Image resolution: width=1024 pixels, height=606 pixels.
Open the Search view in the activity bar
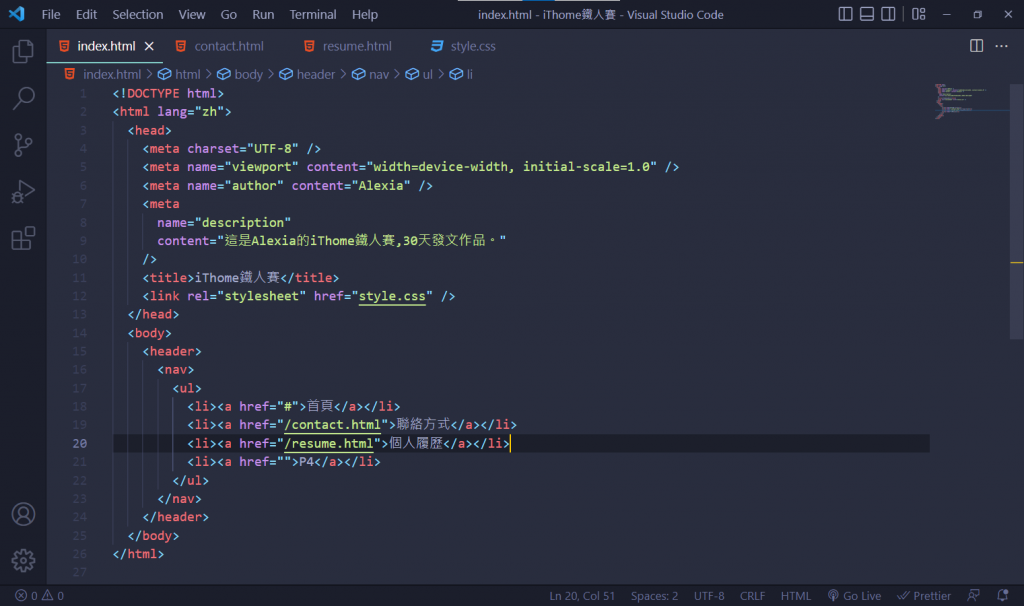click(x=23, y=98)
